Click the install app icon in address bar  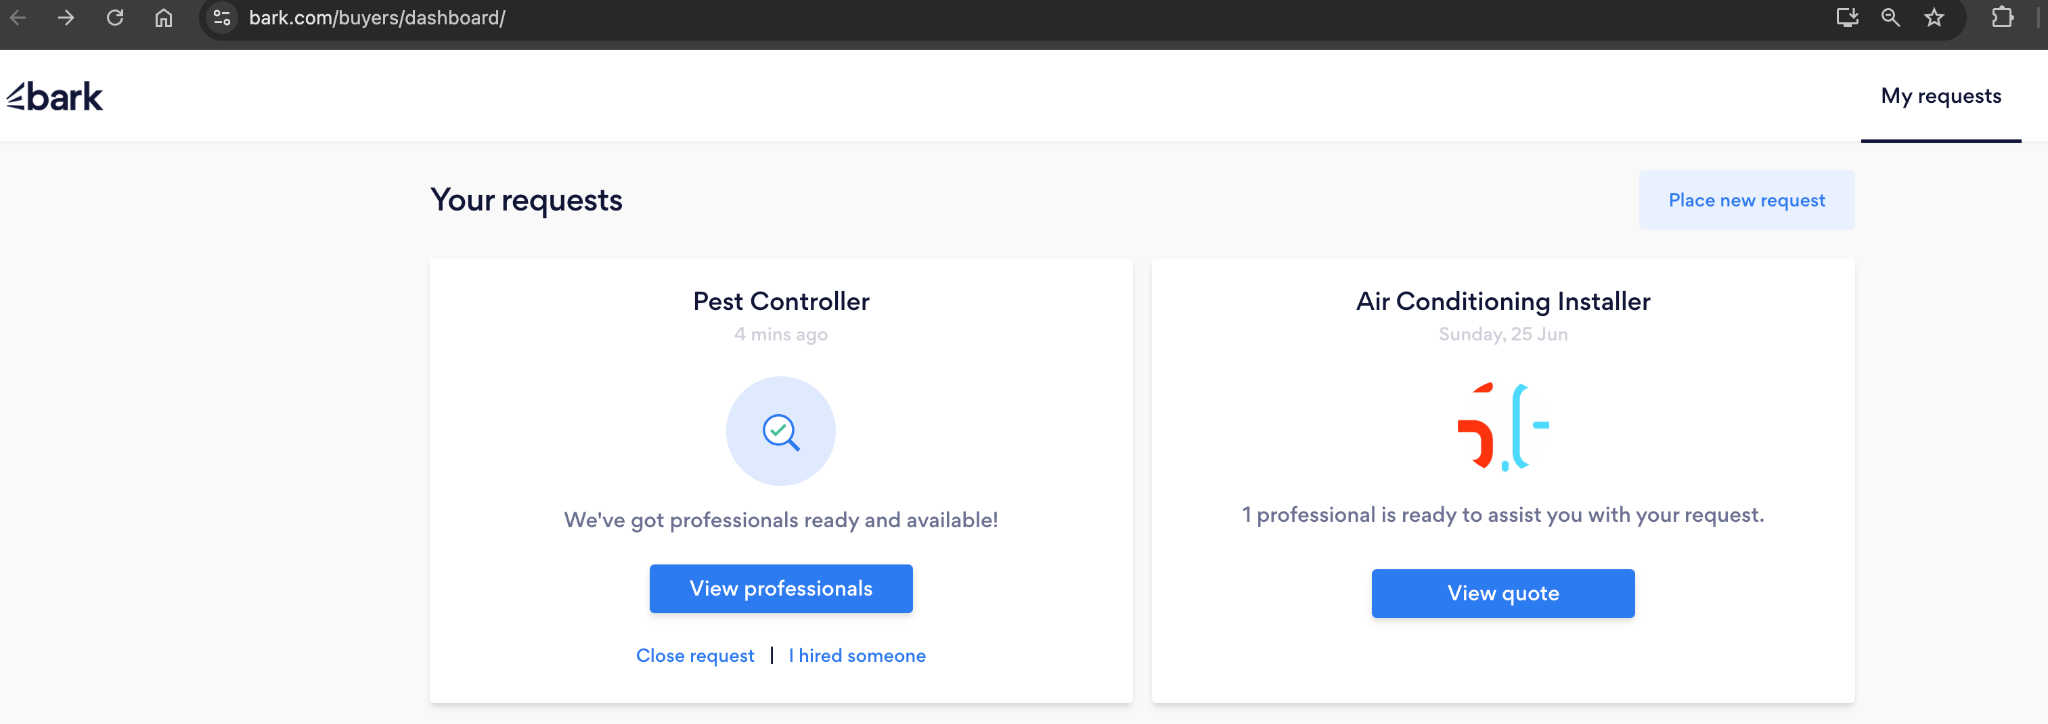[x=1847, y=18]
